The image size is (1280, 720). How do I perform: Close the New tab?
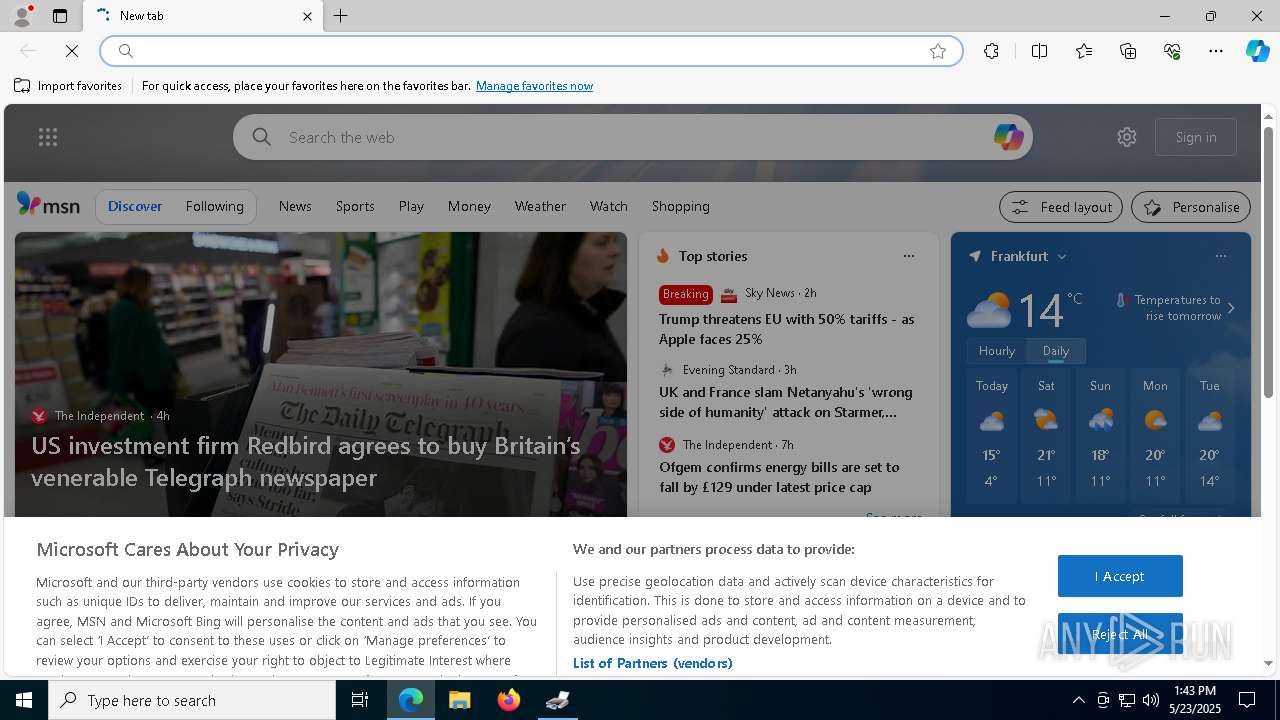[307, 16]
